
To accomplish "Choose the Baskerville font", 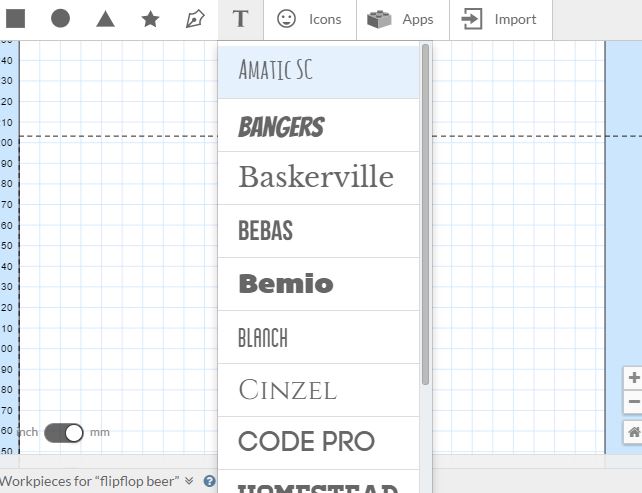I will 319,178.
